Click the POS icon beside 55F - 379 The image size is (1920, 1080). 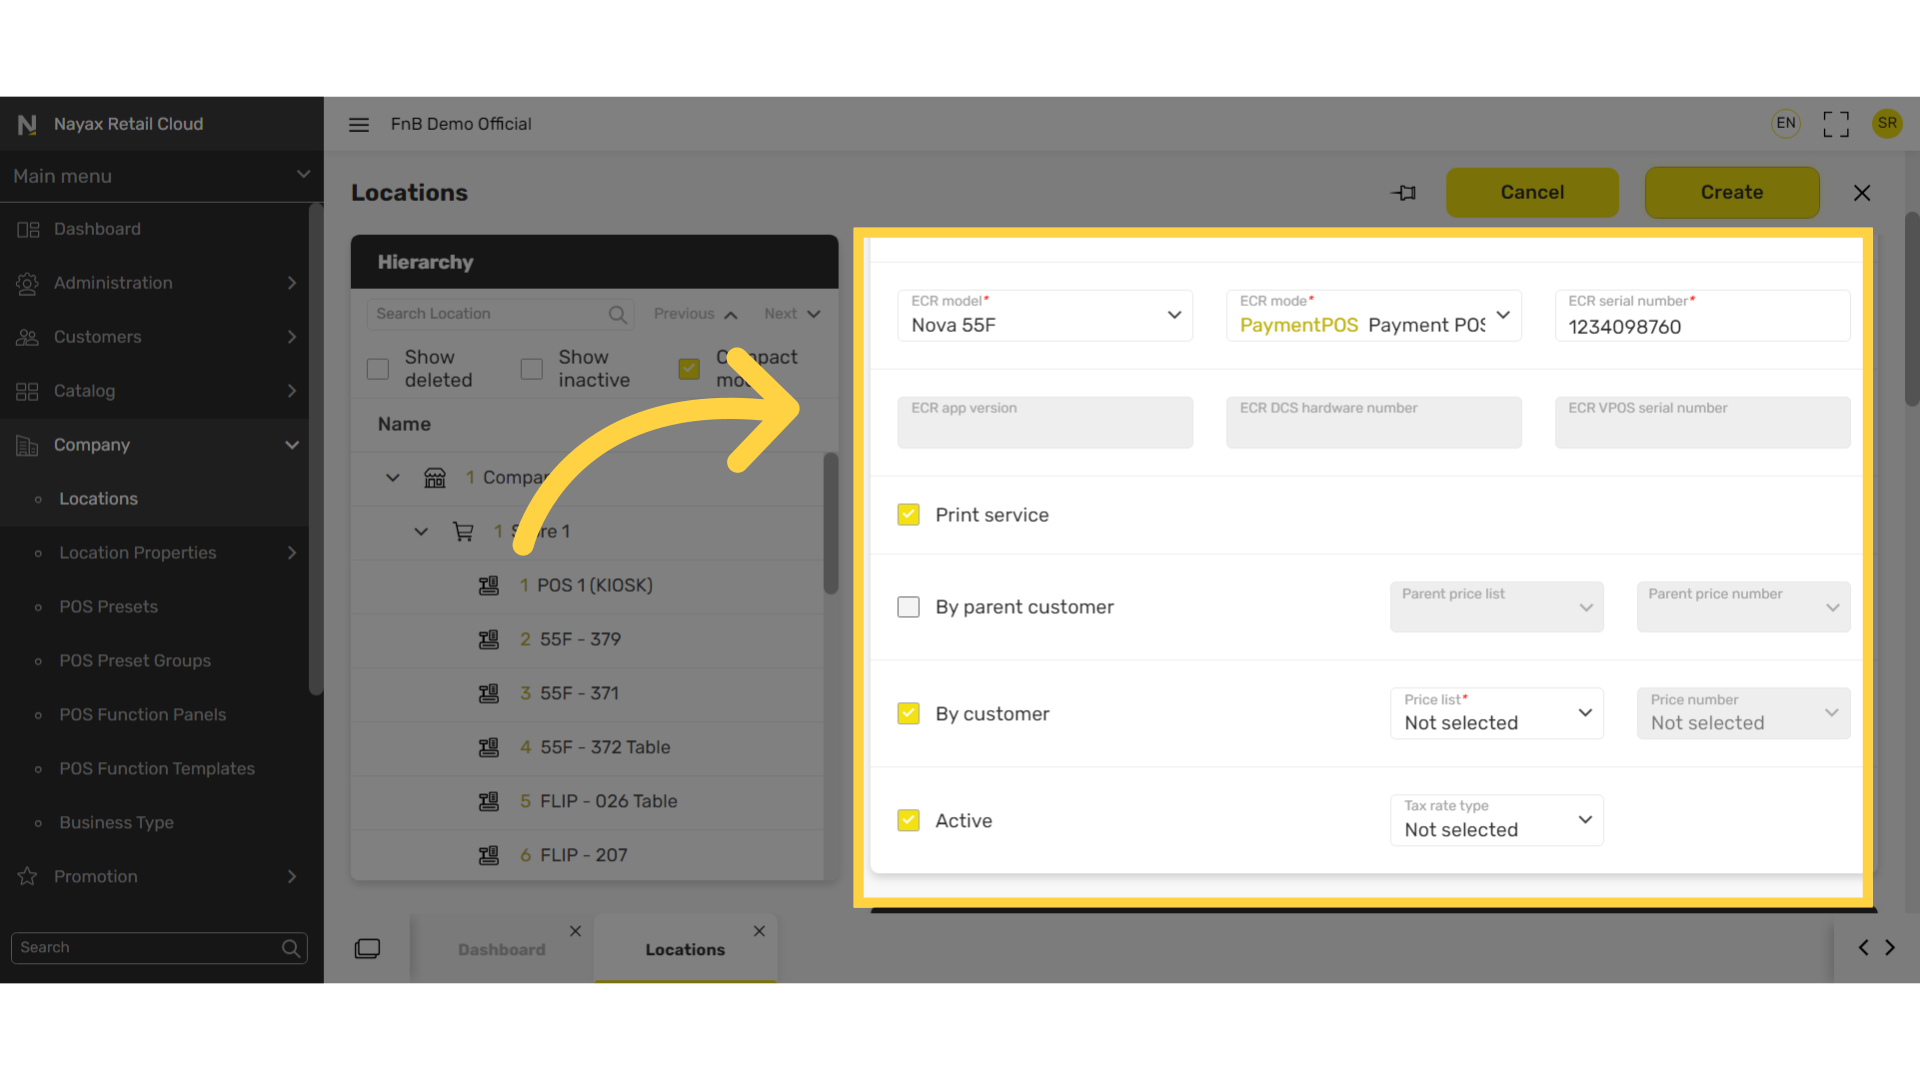point(489,640)
